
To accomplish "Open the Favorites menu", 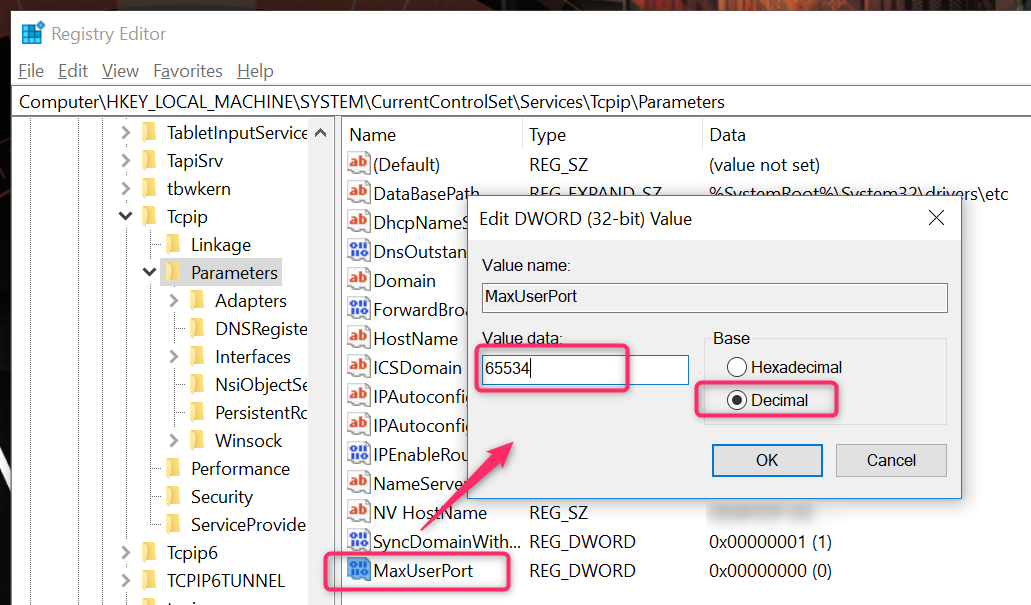I will click(188, 71).
